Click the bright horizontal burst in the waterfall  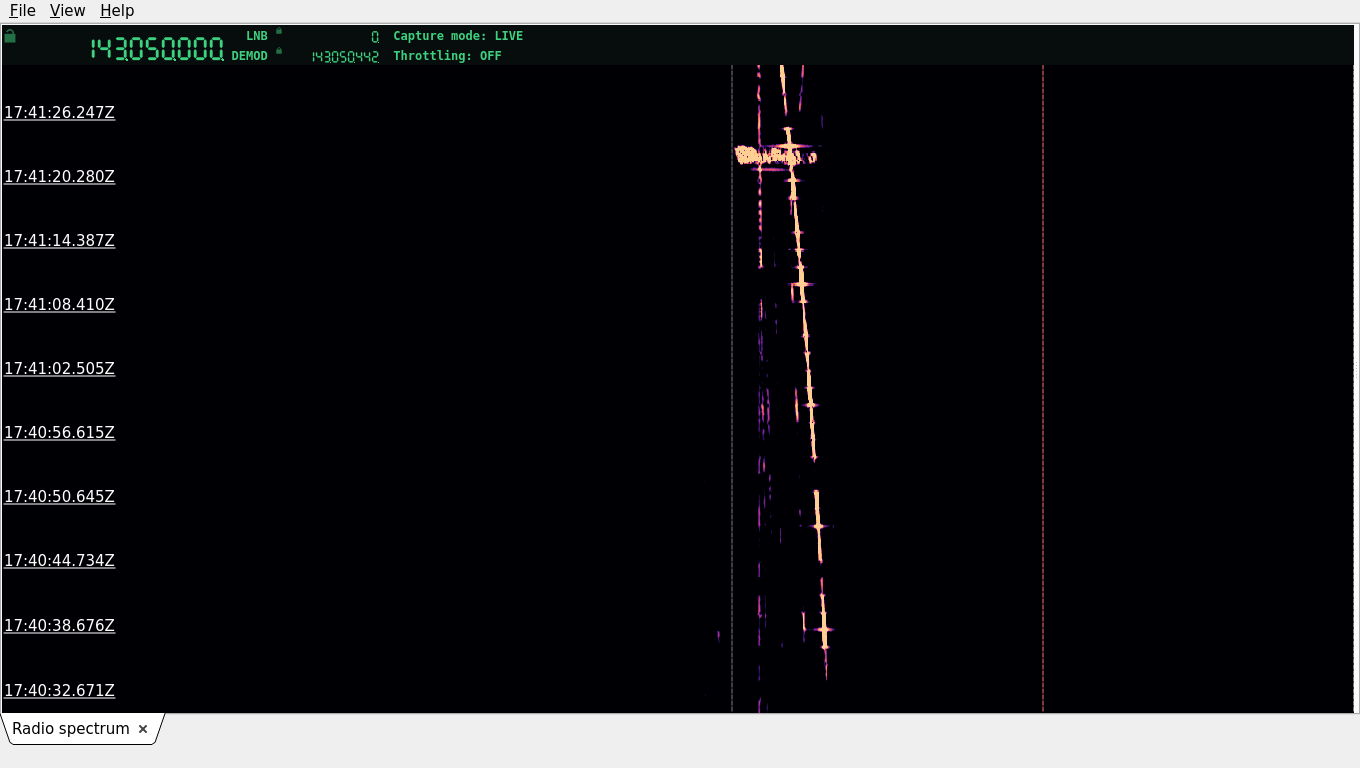[776, 155]
